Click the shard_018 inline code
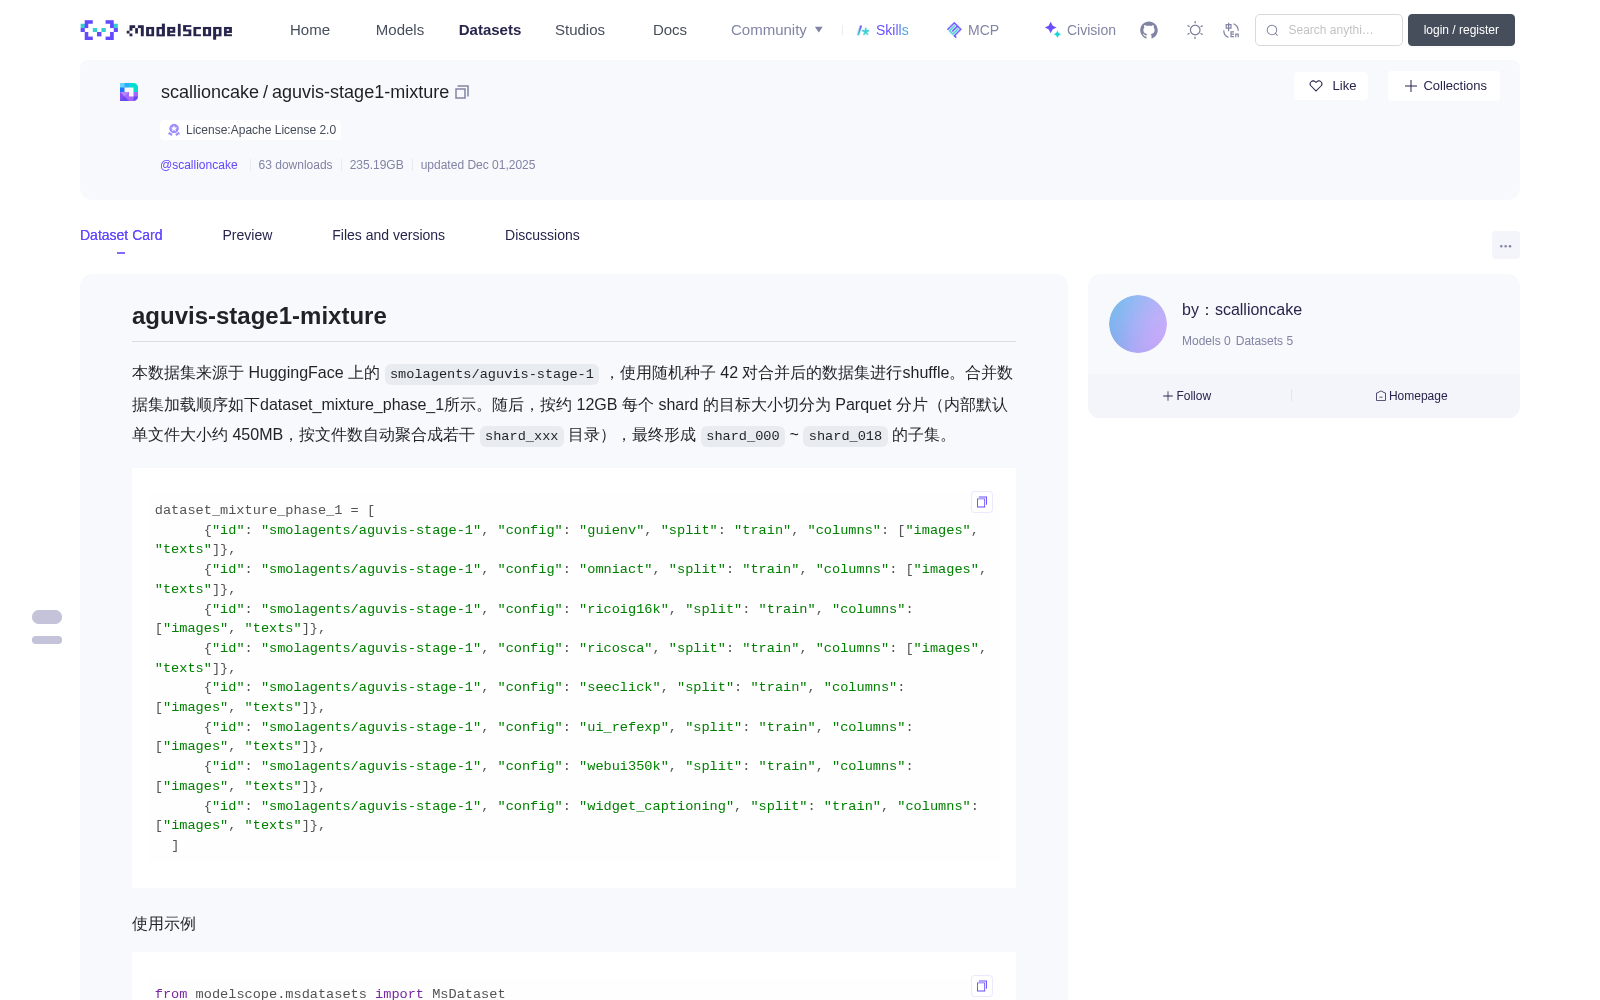The height and width of the screenshot is (1000, 1600). (845, 436)
